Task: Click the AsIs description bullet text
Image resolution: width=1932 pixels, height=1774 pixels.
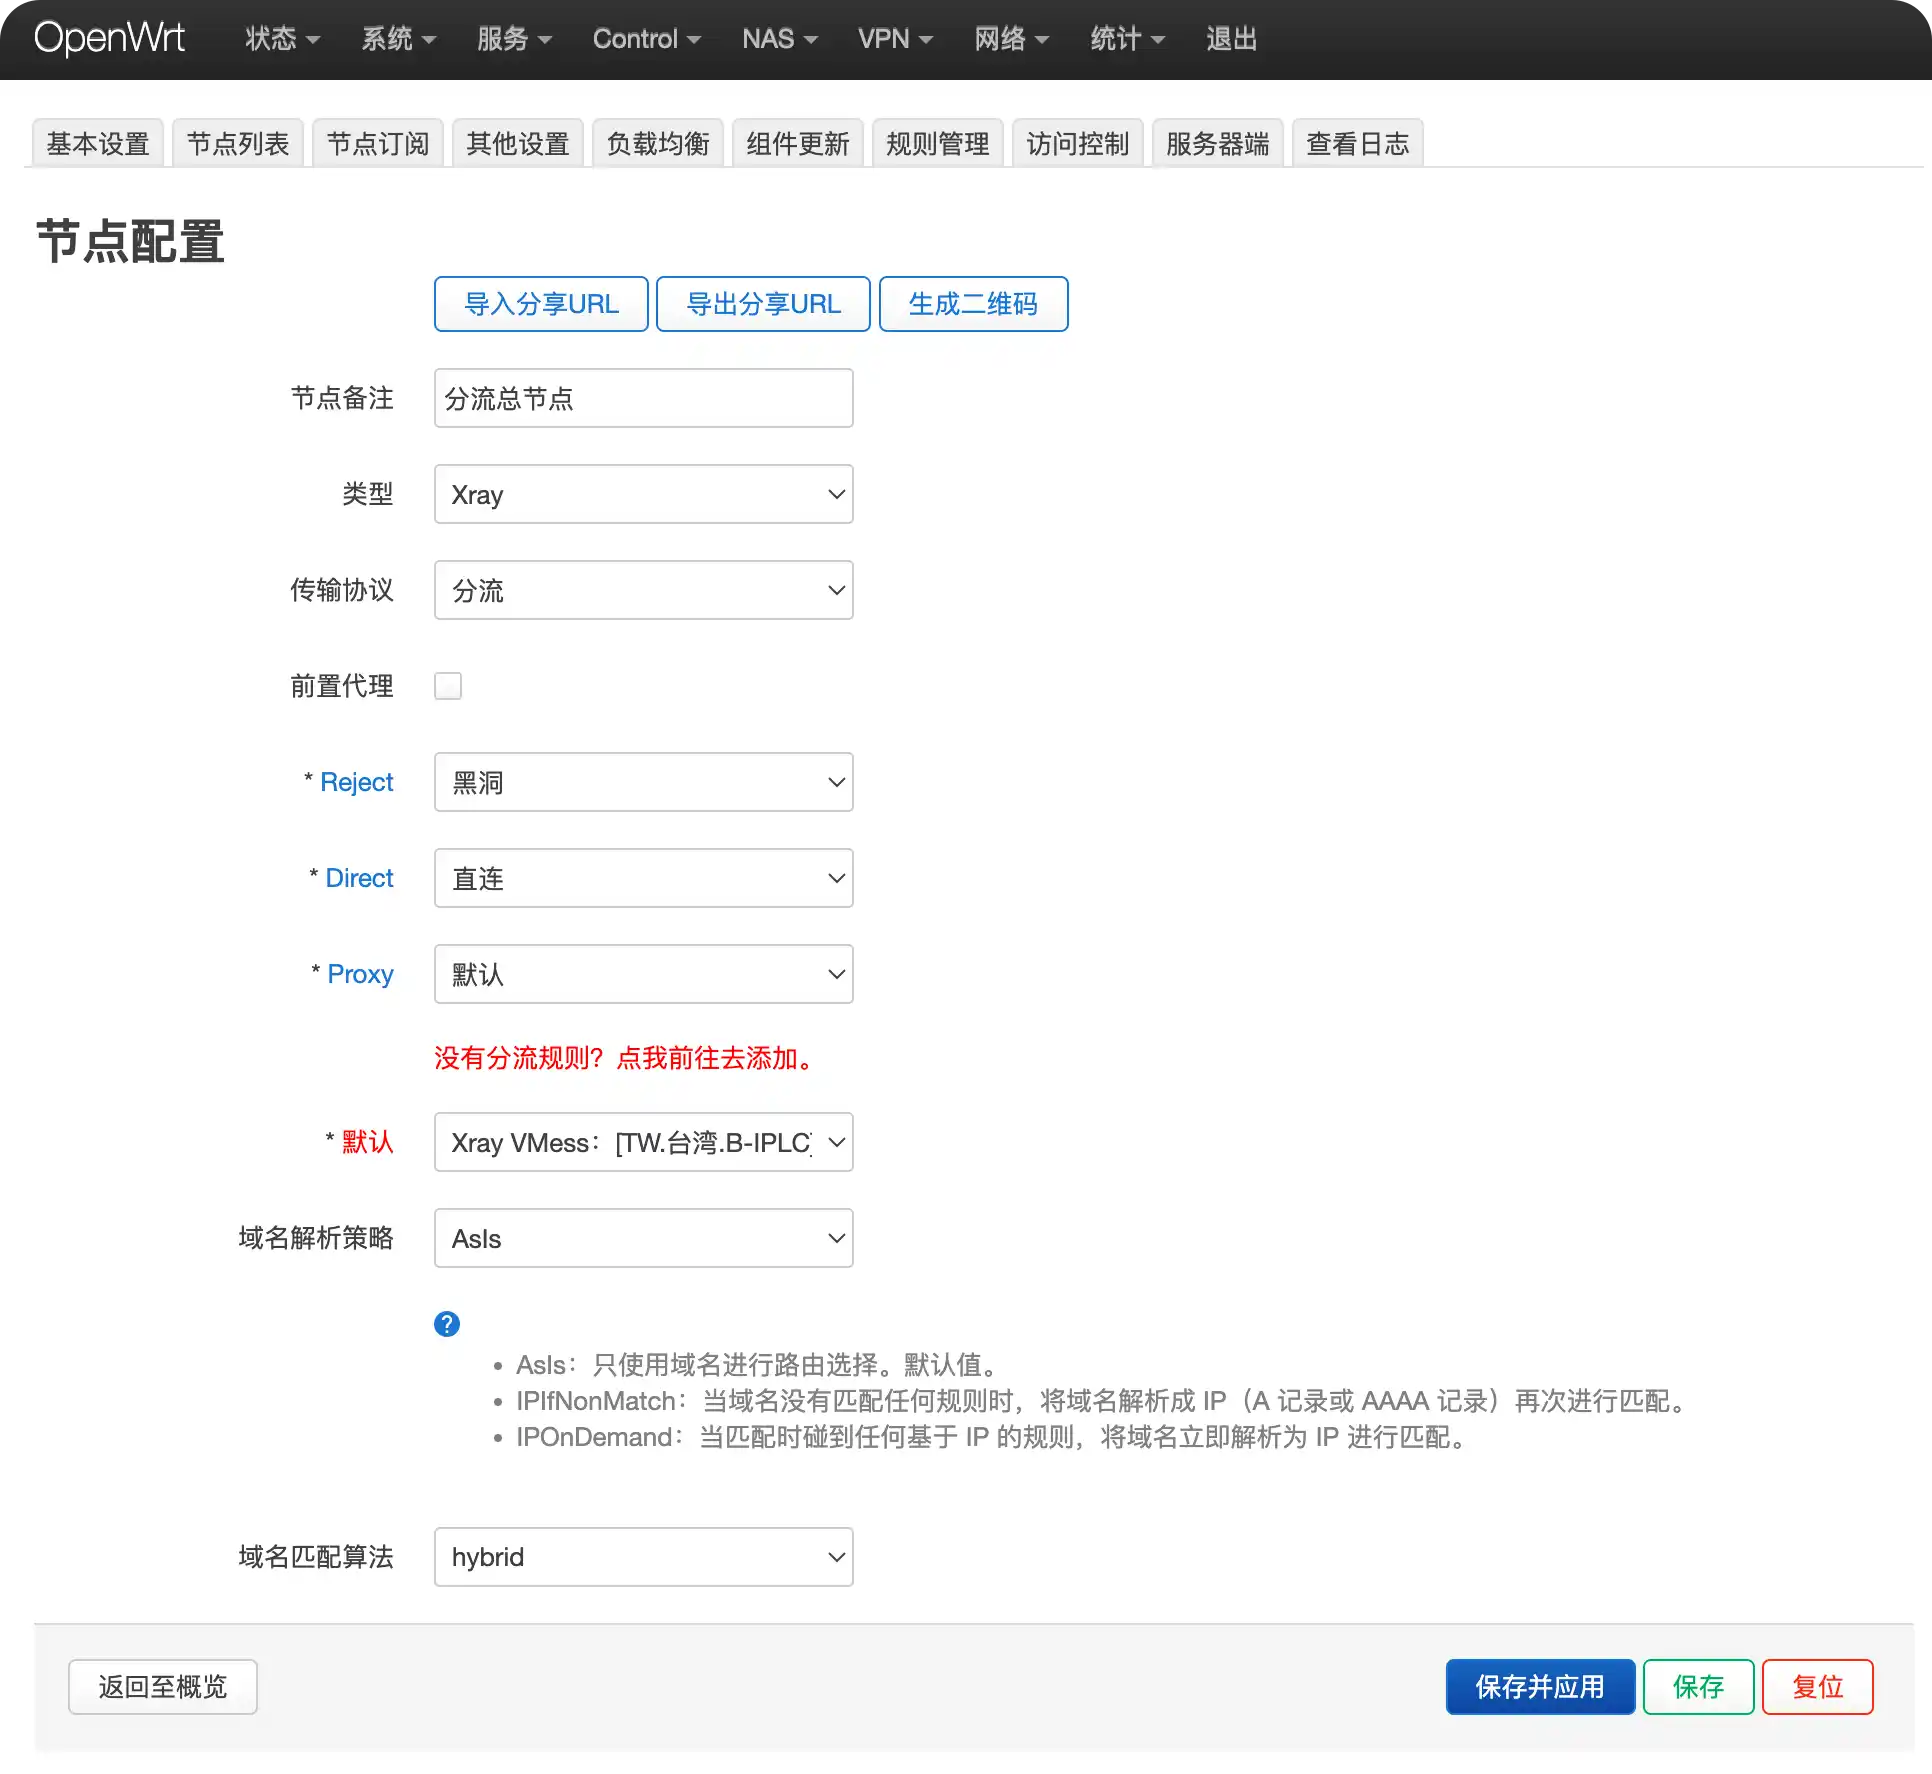Action: (758, 1365)
